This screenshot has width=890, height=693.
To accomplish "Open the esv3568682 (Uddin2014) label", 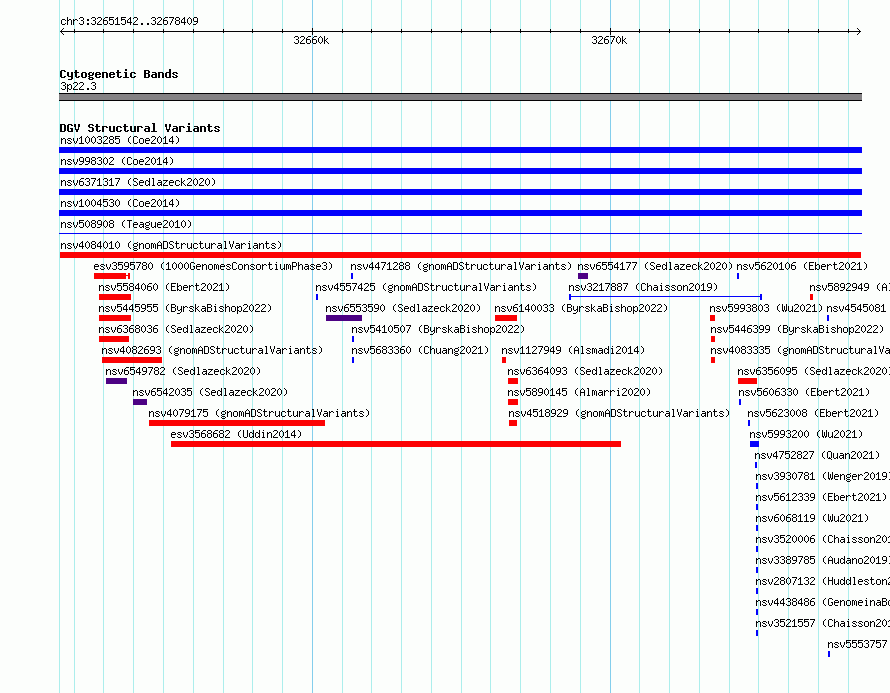I will (236, 434).
